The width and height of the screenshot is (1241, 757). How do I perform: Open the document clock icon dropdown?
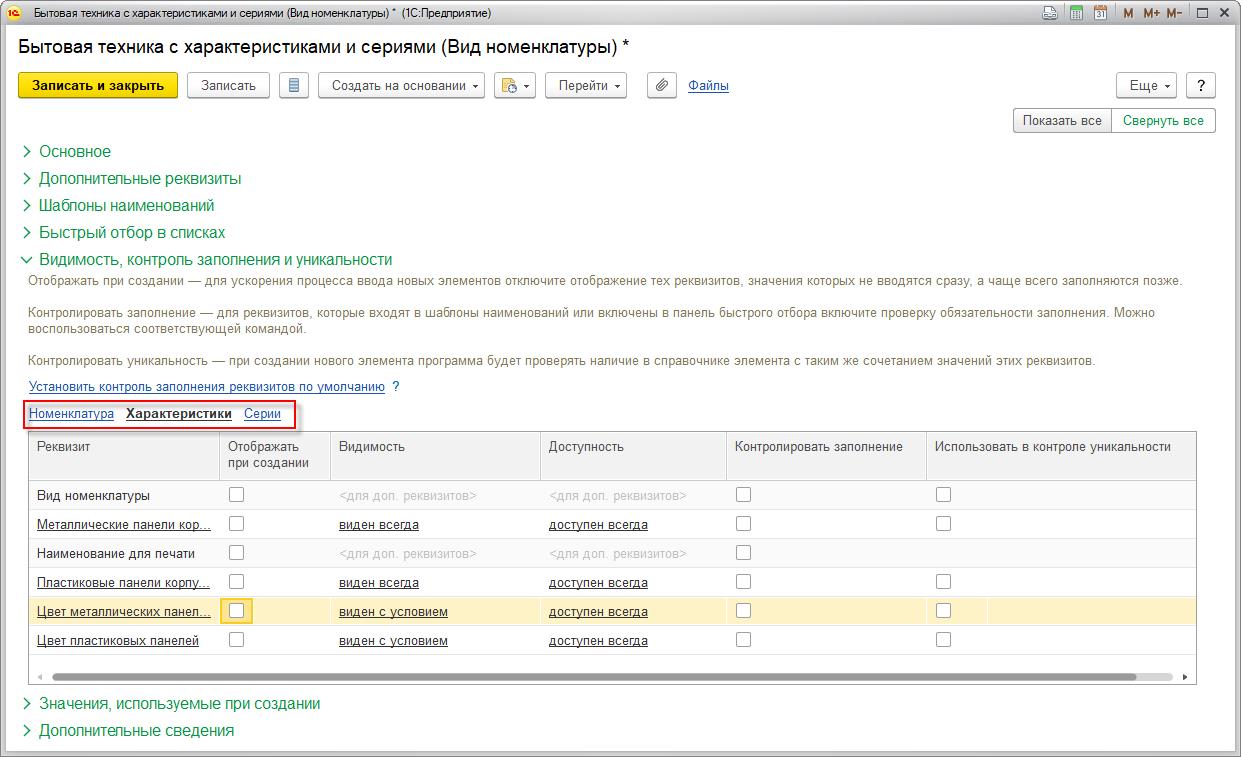click(x=515, y=86)
